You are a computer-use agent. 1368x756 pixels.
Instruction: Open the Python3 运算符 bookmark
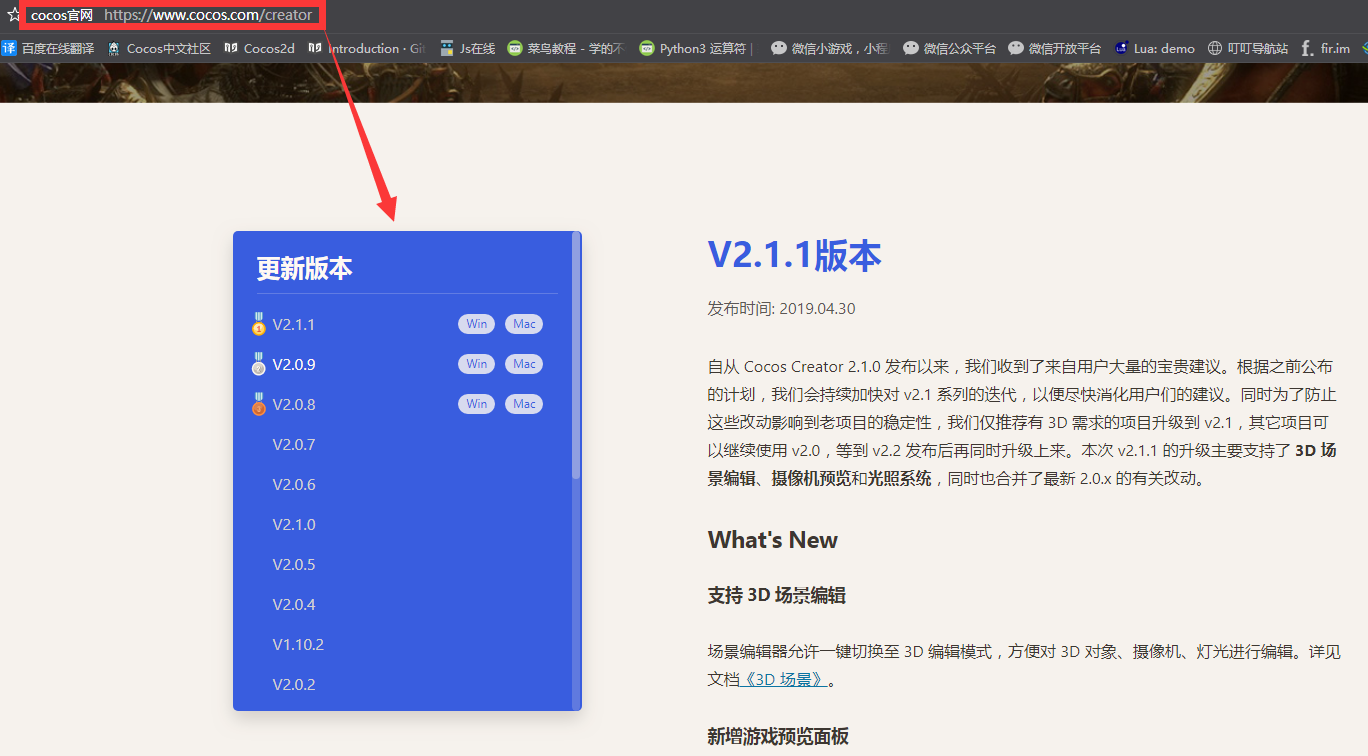coord(696,48)
